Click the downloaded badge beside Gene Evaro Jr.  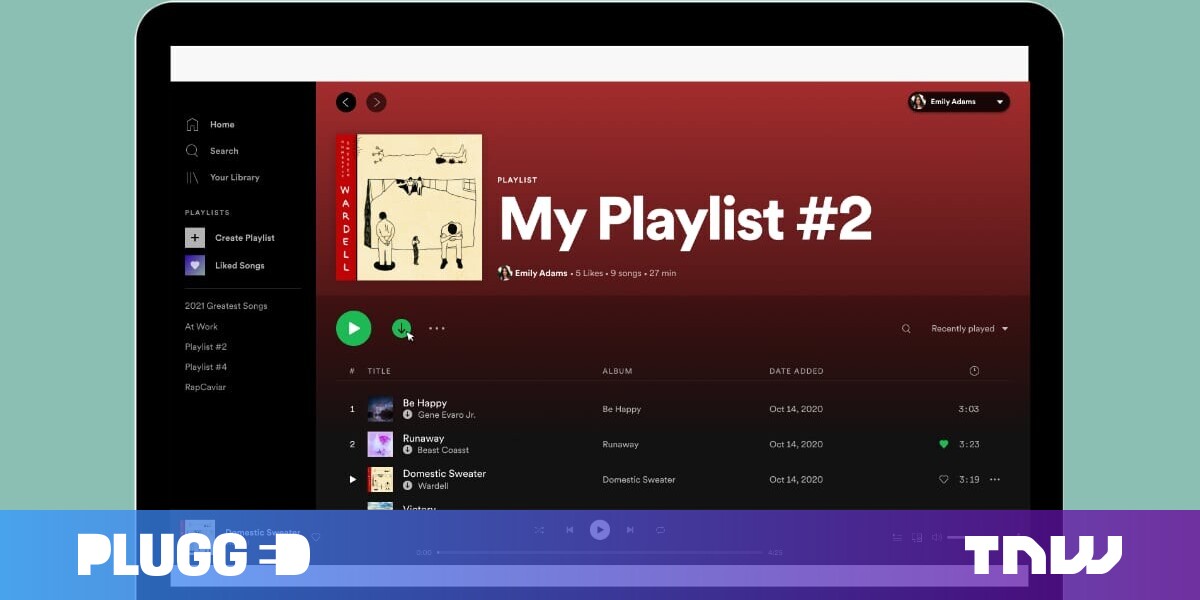[x=408, y=415]
